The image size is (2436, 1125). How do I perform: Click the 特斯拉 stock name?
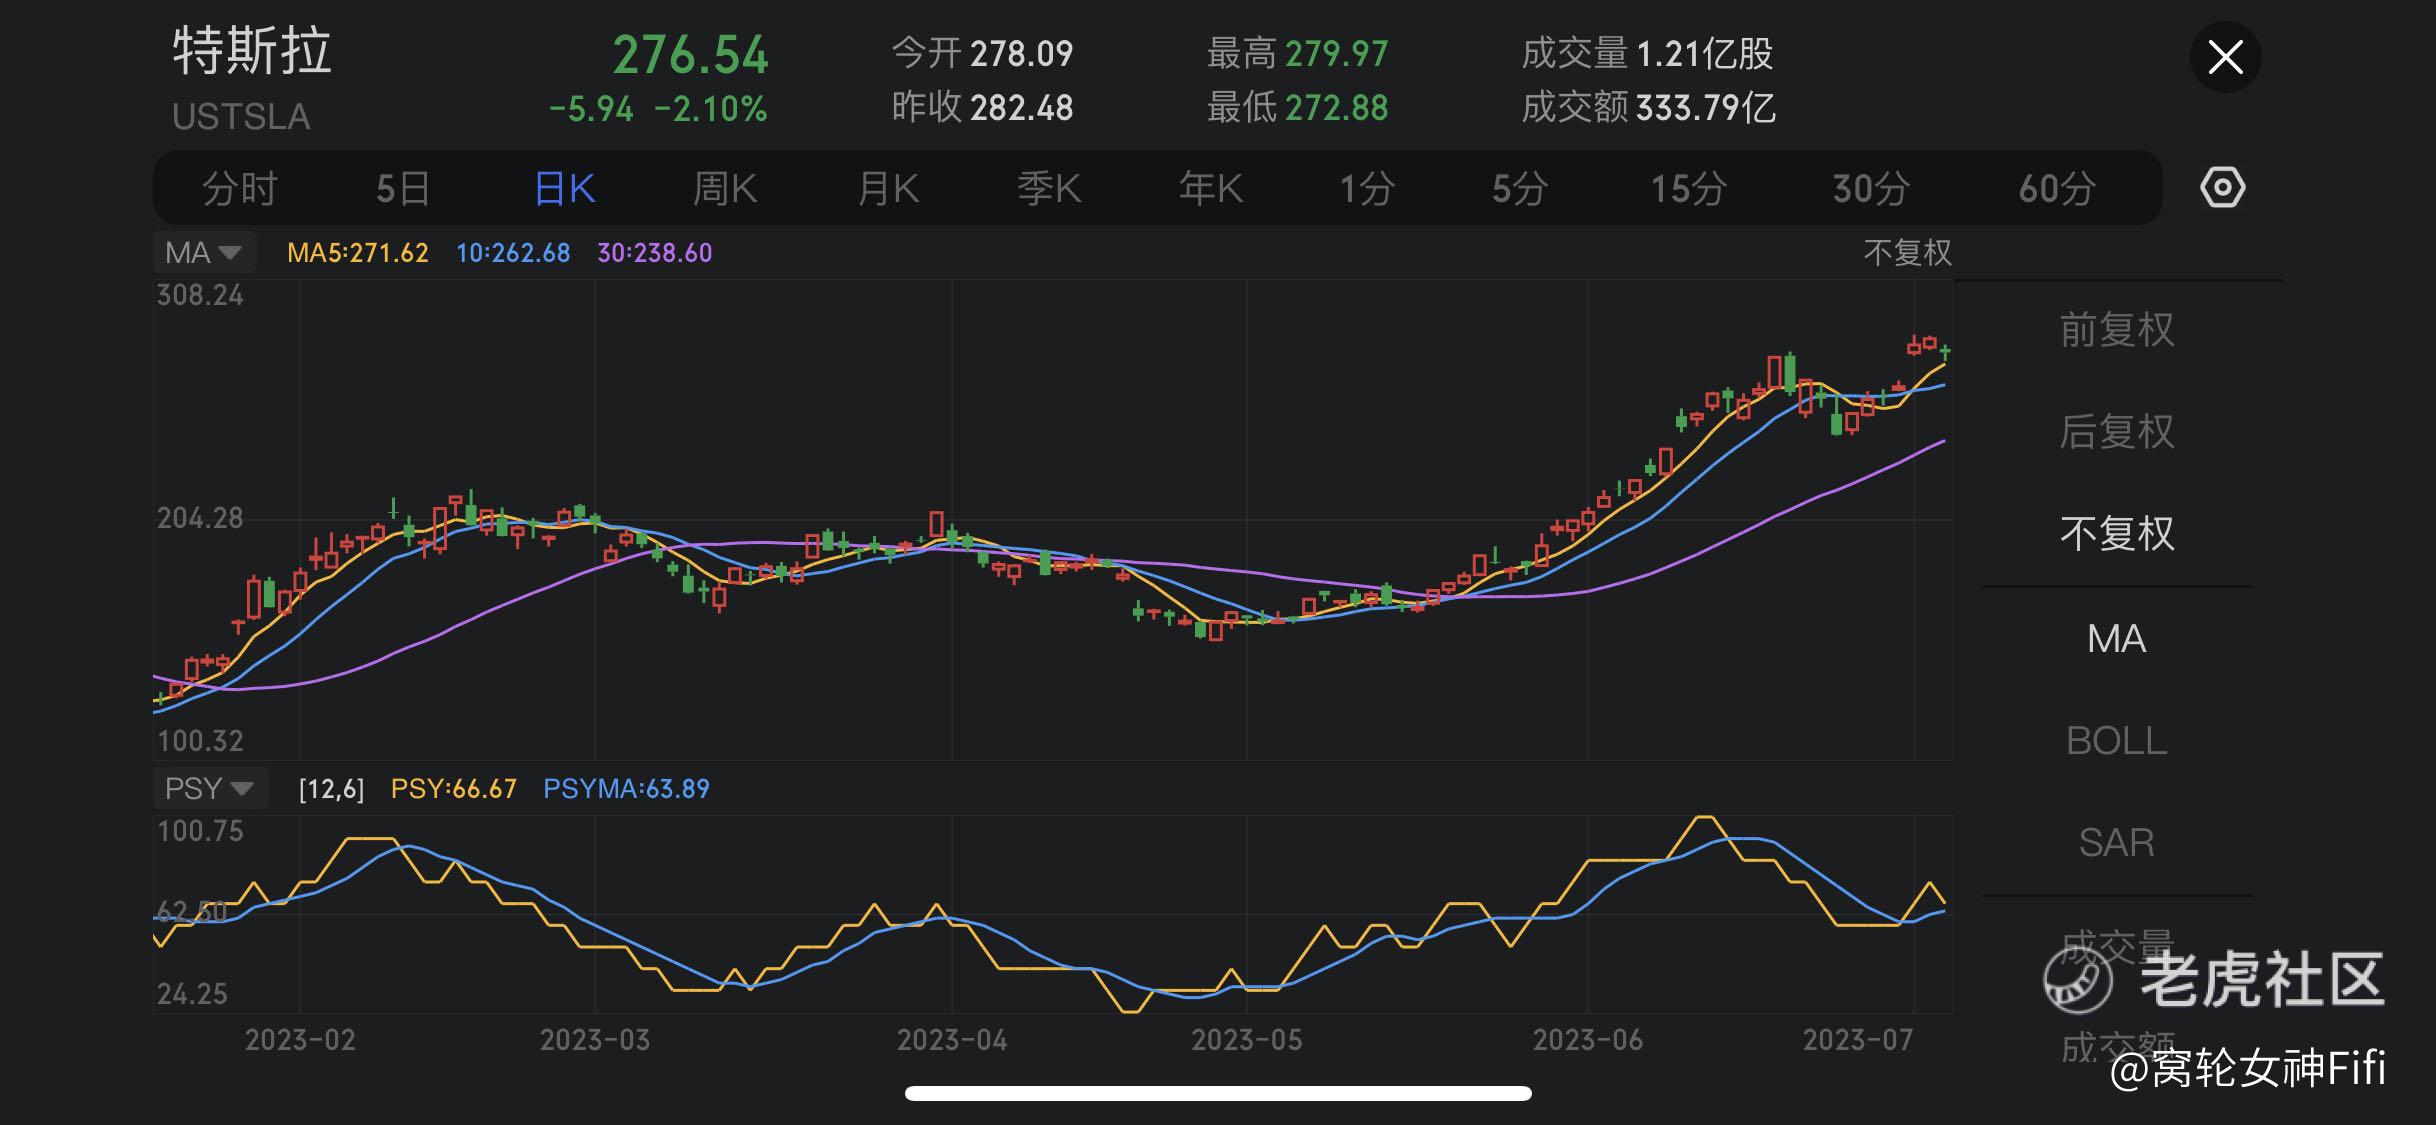tap(252, 52)
